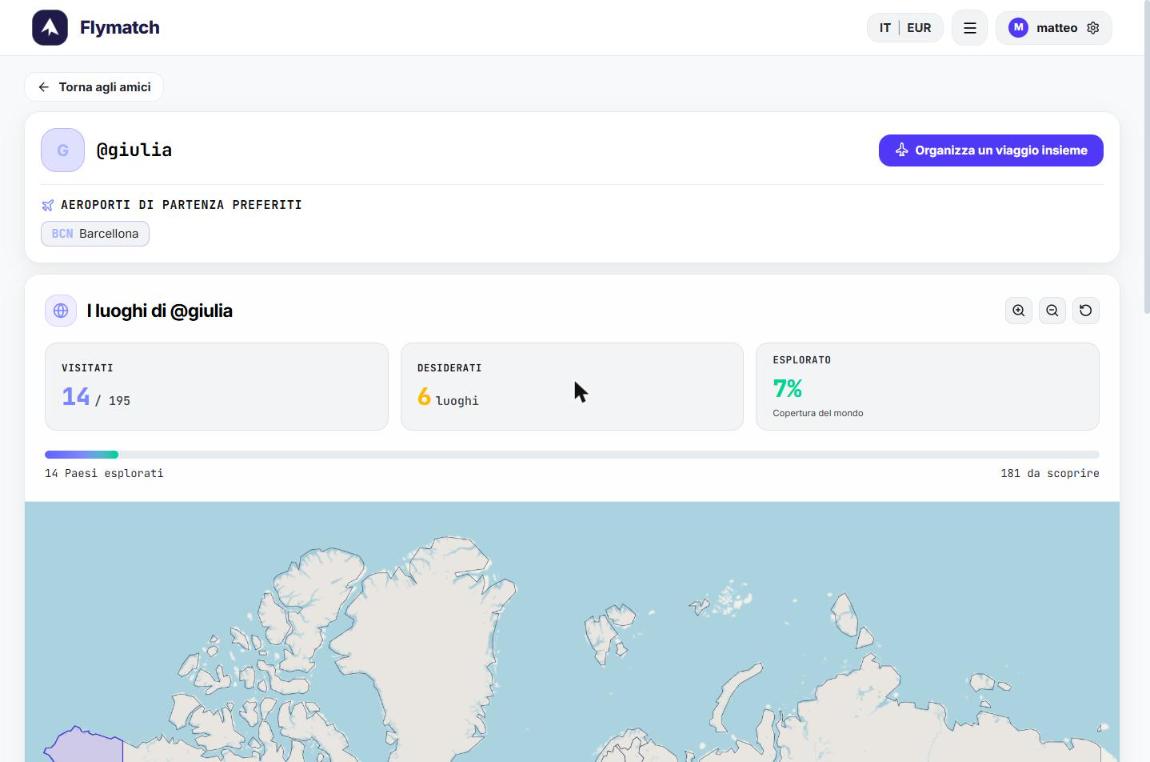Open the Esplorato 7% card
This screenshot has width=1150, height=762.
click(928, 387)
